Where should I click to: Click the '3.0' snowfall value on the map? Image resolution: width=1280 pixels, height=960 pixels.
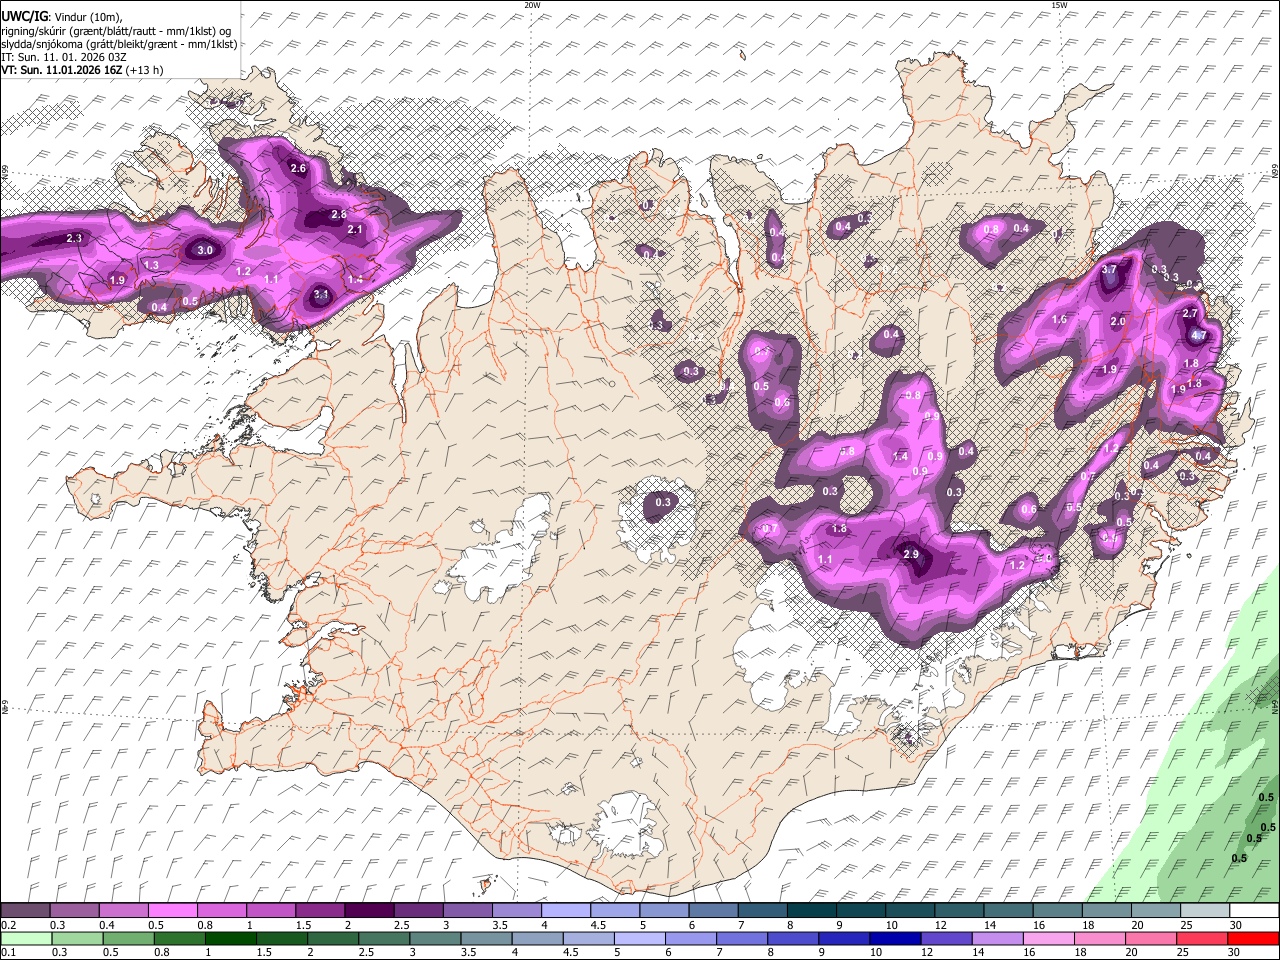click(205, 250)
